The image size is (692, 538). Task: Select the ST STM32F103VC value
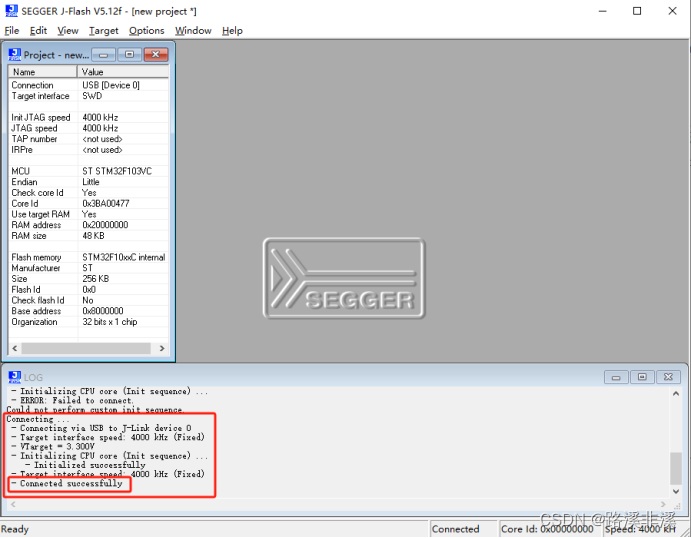coord(117,171)
